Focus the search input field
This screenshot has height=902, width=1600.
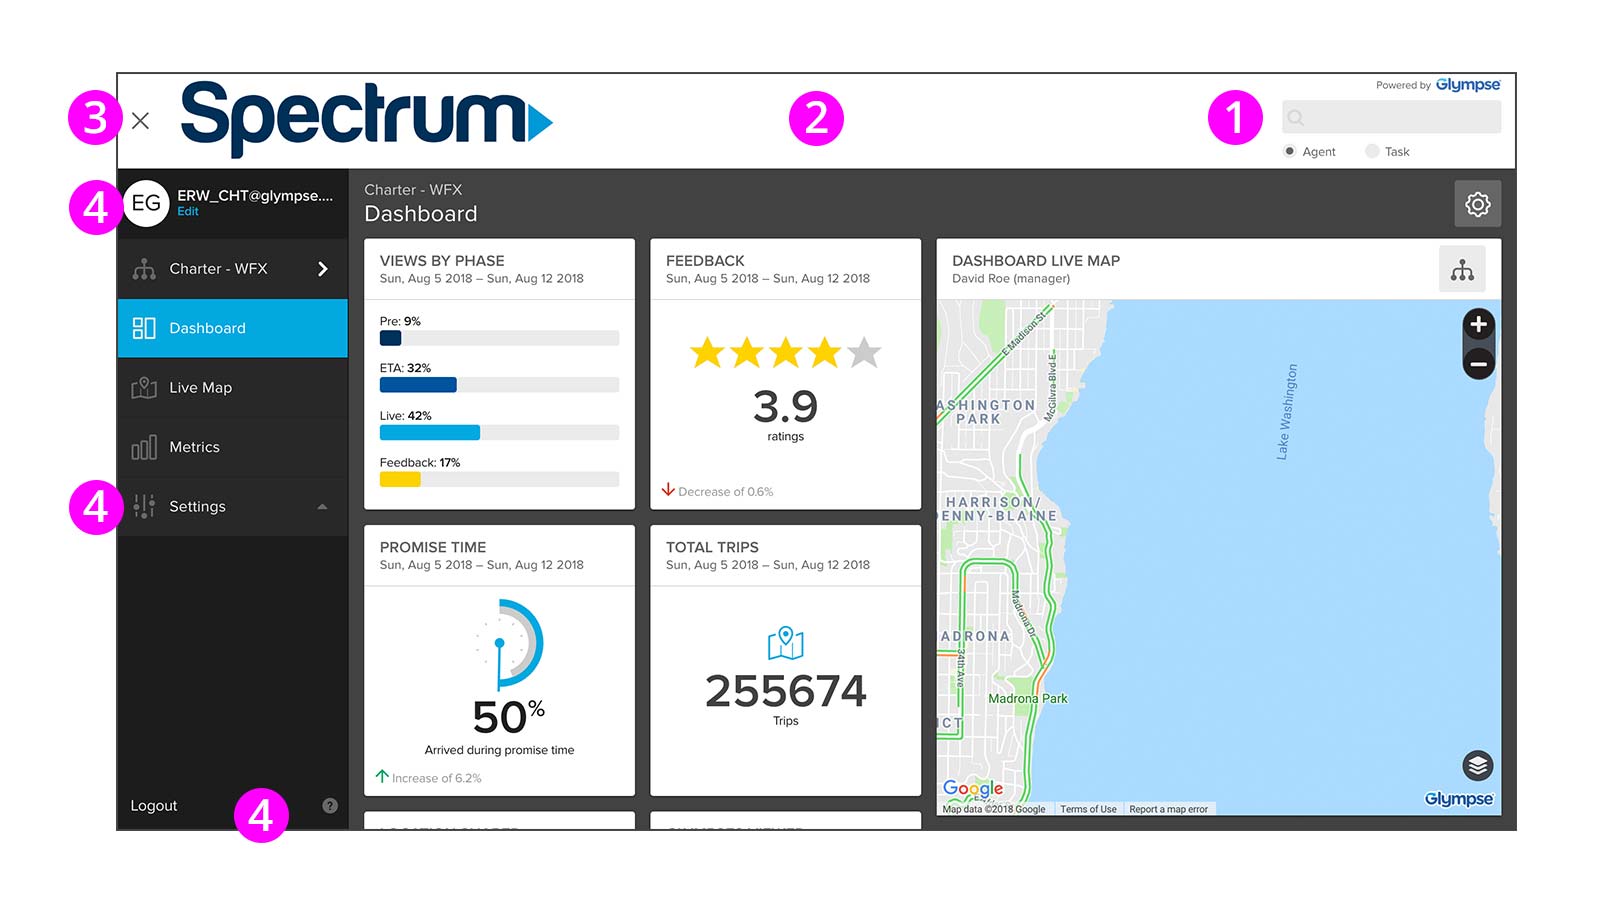pyautogui.click(x=1391, y=117)
